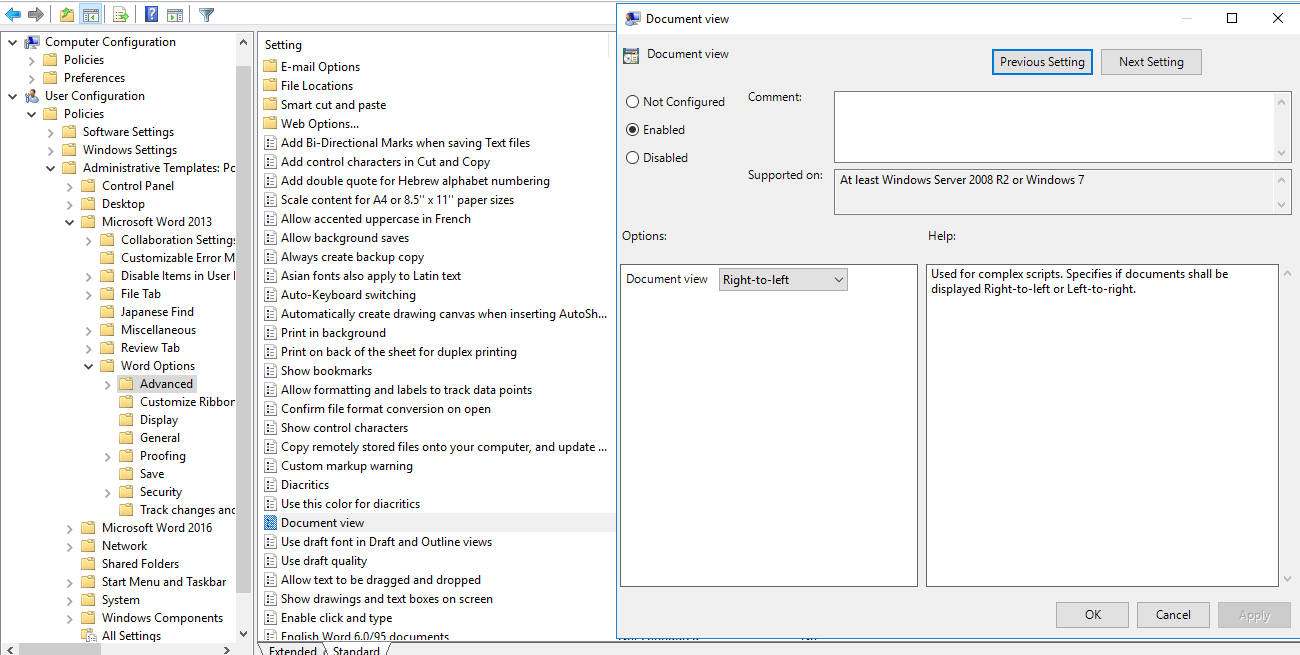Viewport: 1300px width, 655px height.
Task: Open Help with the question mark icon
Action: point(151,14)
